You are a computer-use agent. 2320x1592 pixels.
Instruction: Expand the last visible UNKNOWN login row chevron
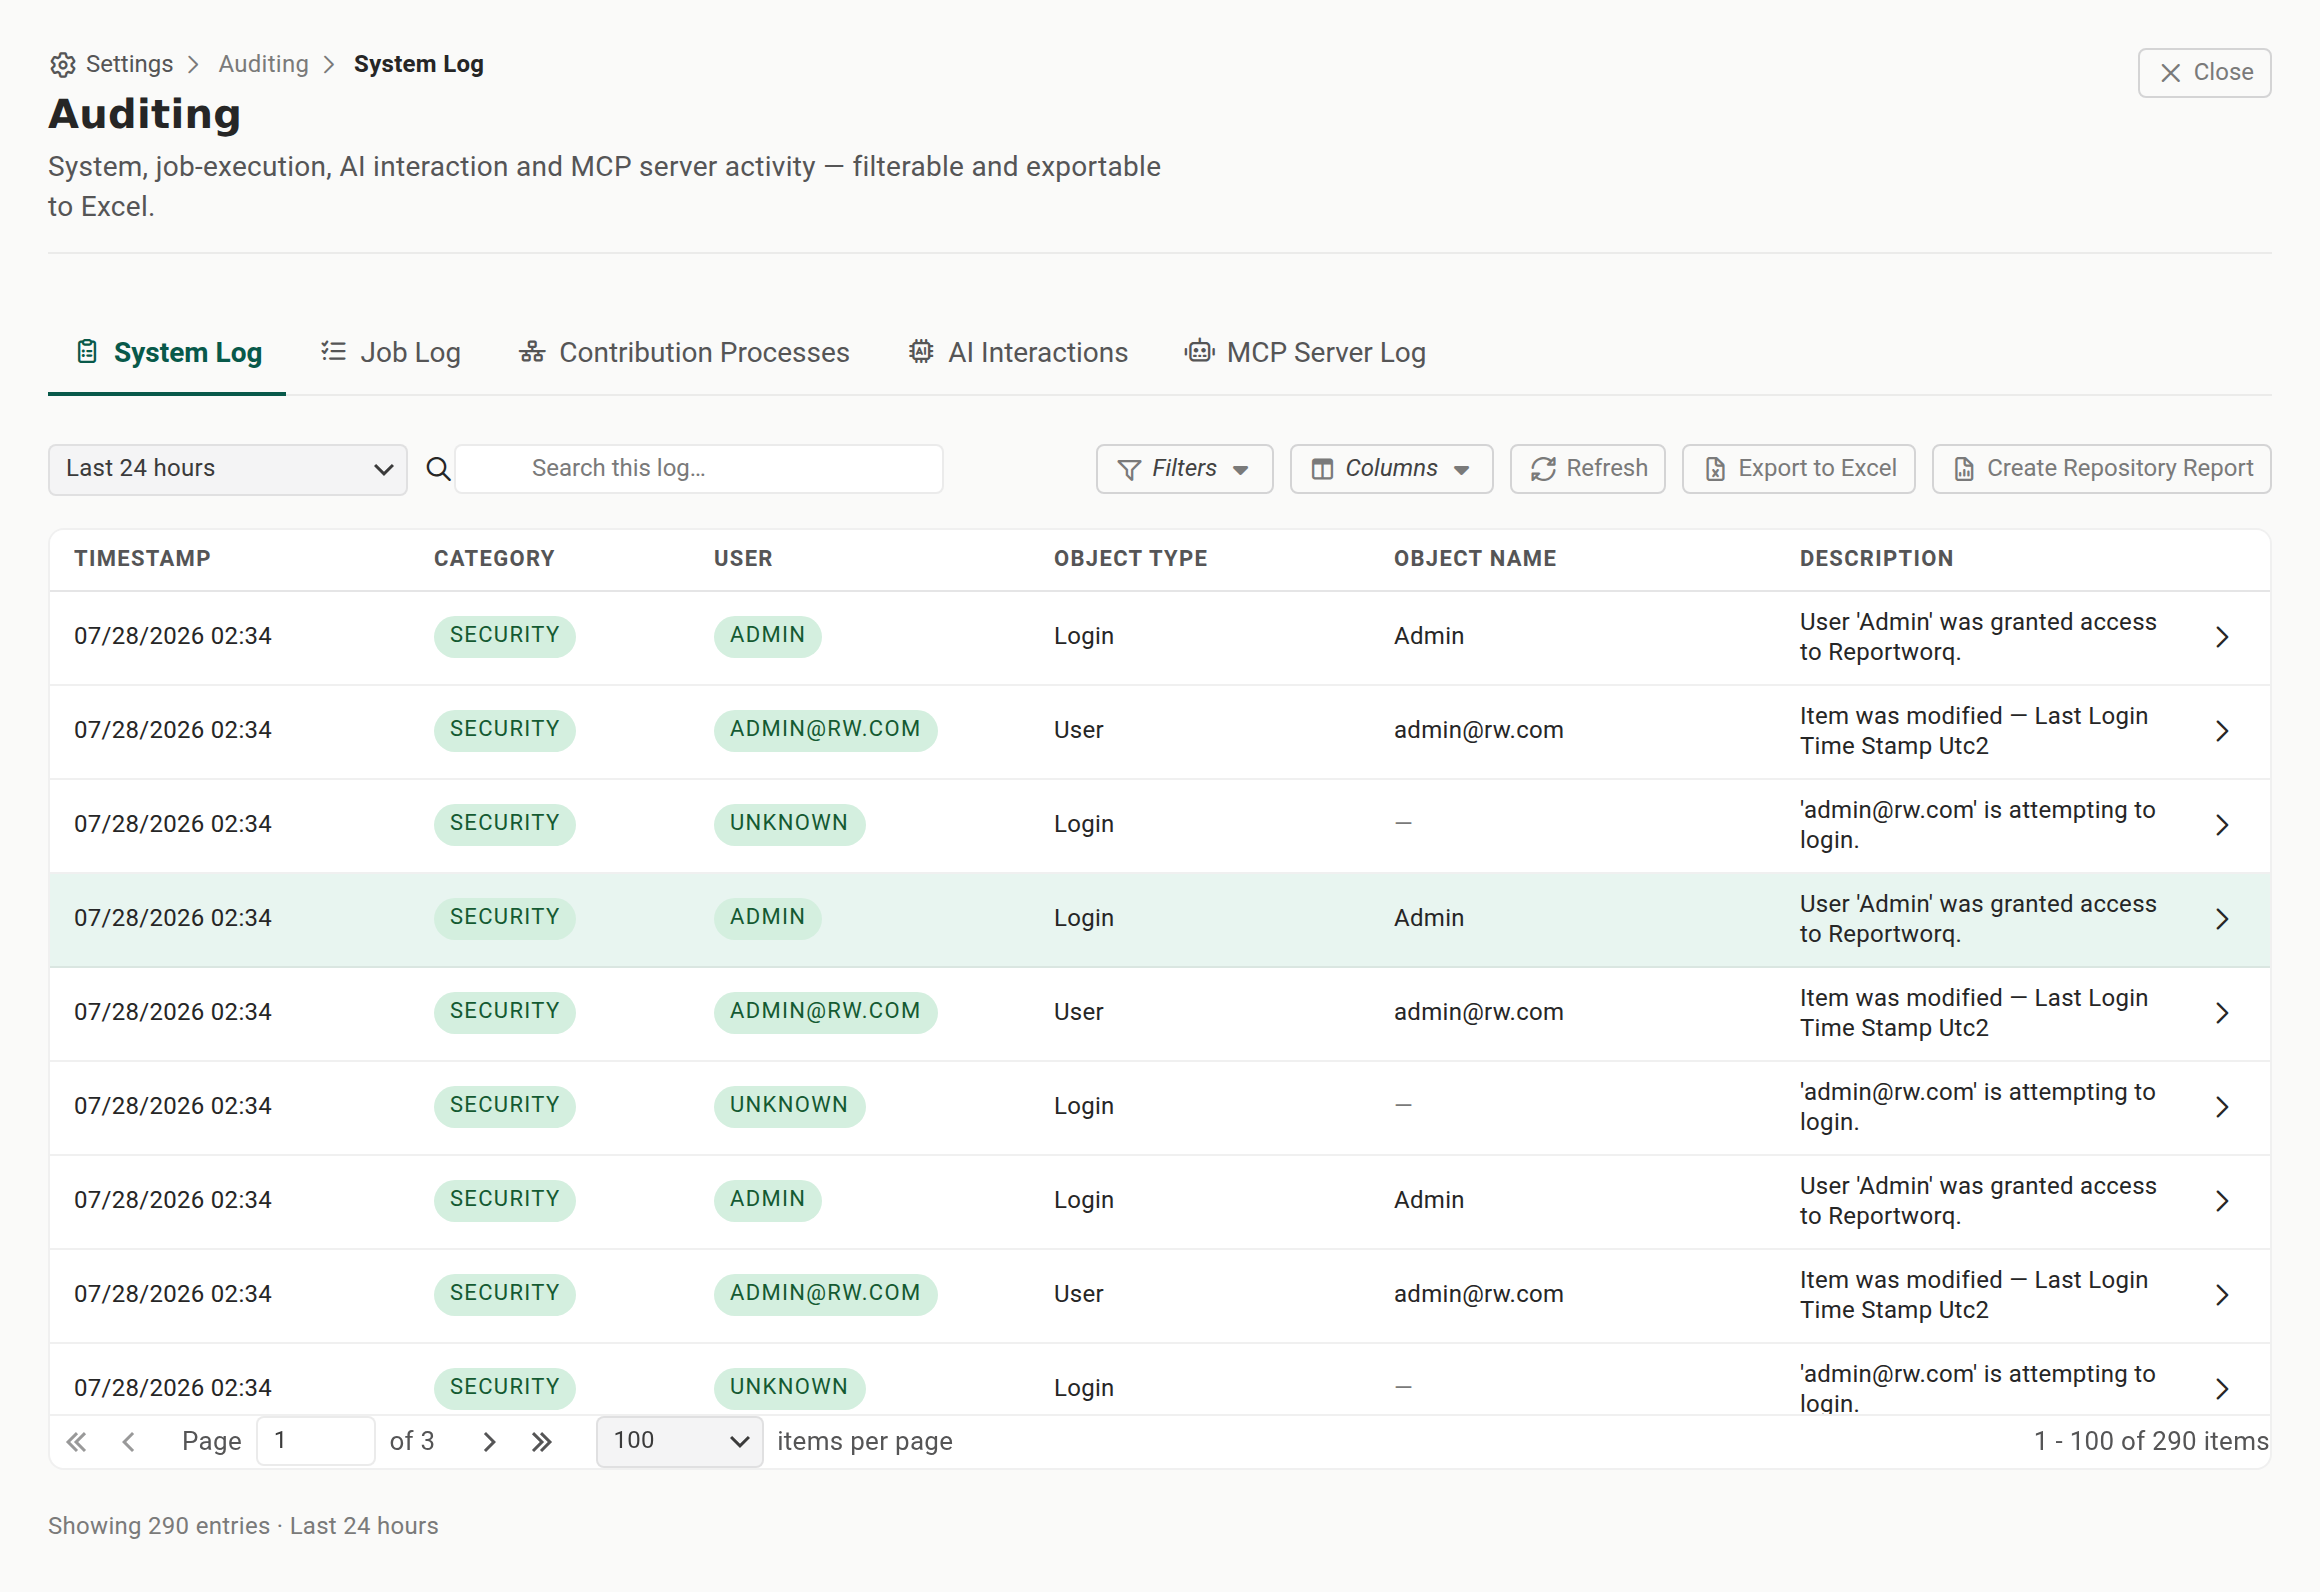(2222, 1389)
